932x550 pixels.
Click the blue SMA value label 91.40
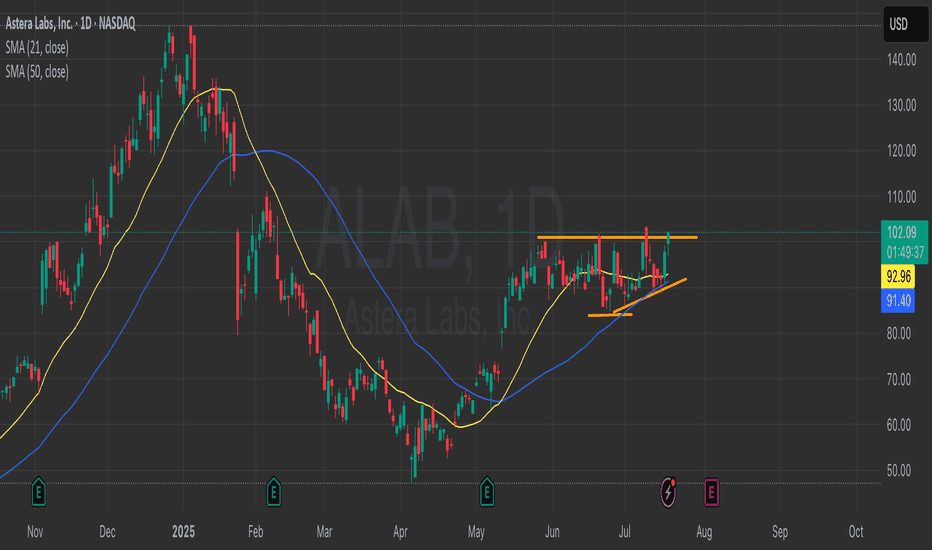click(x=898, y=301)
